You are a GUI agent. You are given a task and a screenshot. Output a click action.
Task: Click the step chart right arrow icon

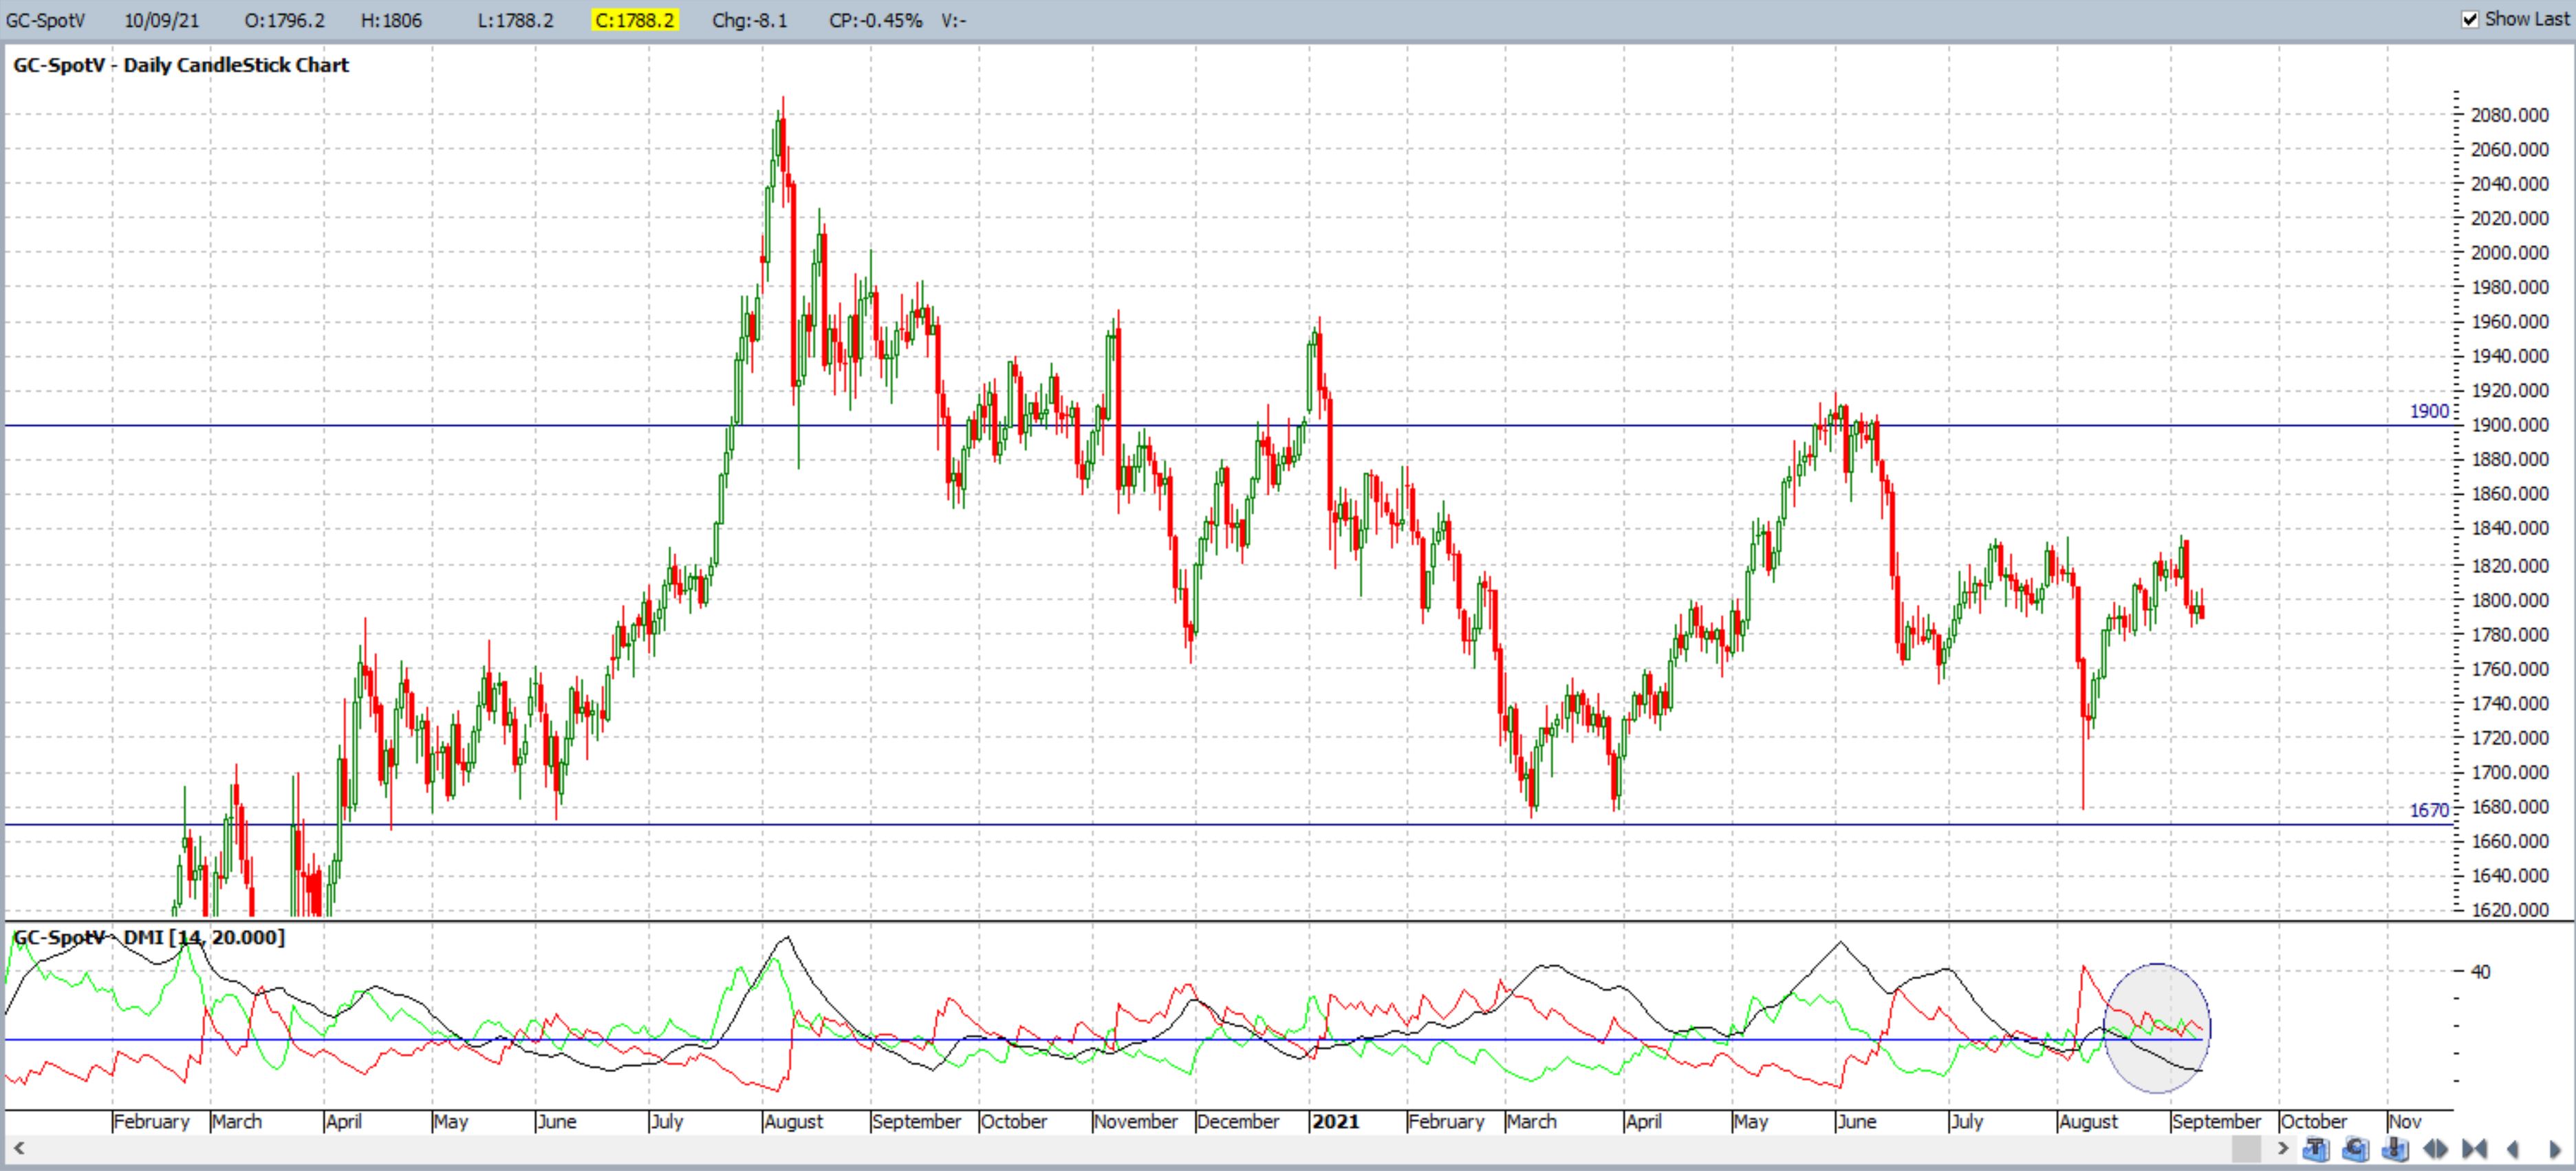(x=2555, y=1149)
